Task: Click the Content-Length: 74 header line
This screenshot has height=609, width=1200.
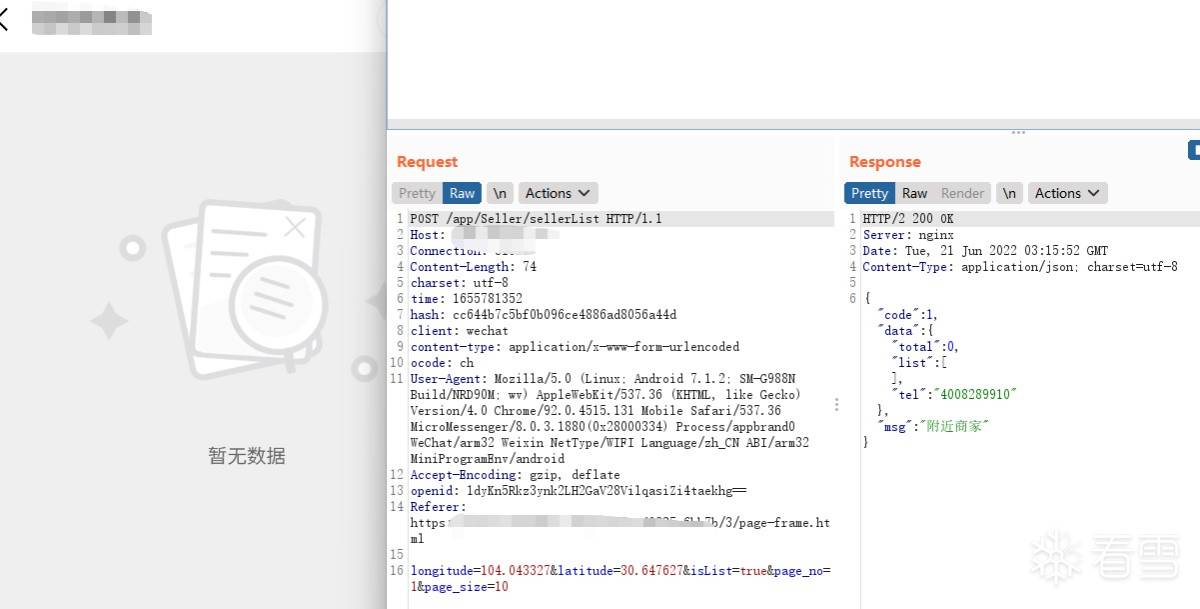Action: coord(473,267)
